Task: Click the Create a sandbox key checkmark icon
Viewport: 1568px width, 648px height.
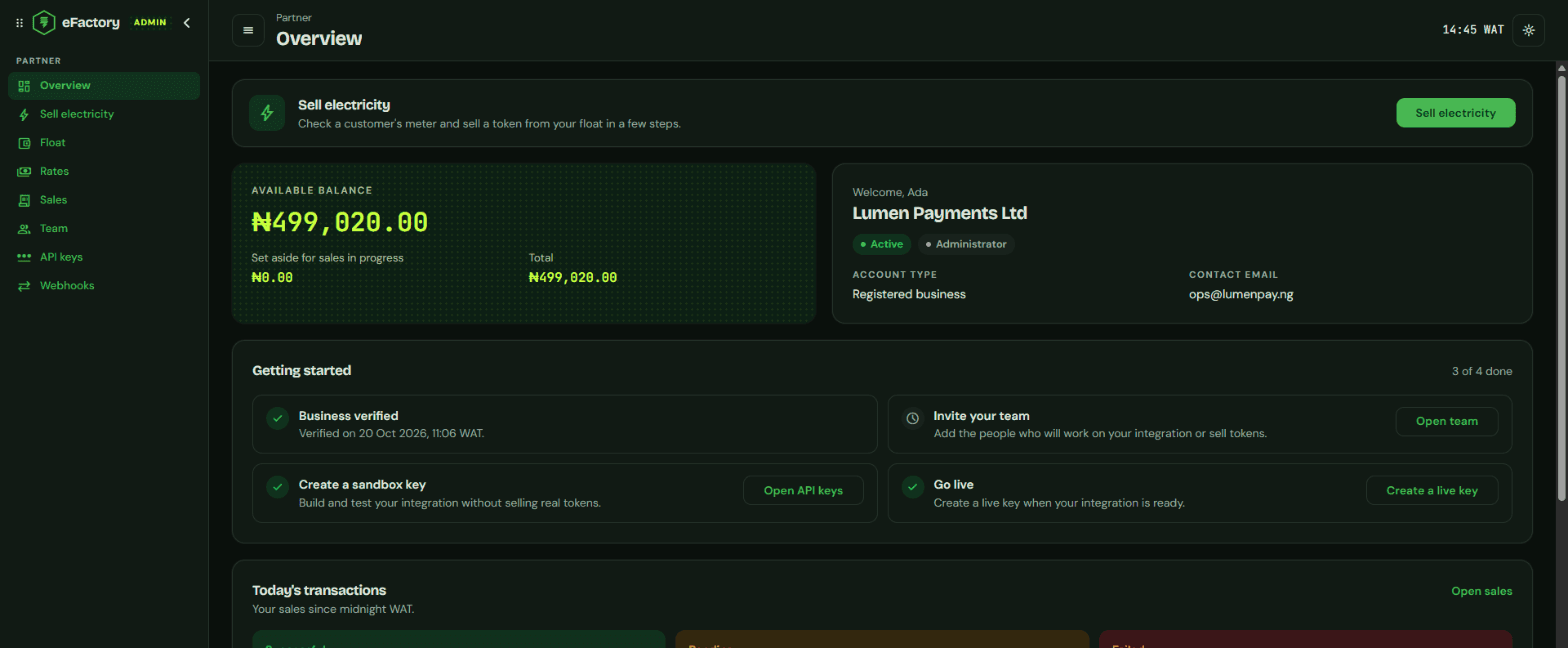Action: [x=278, y=487]
